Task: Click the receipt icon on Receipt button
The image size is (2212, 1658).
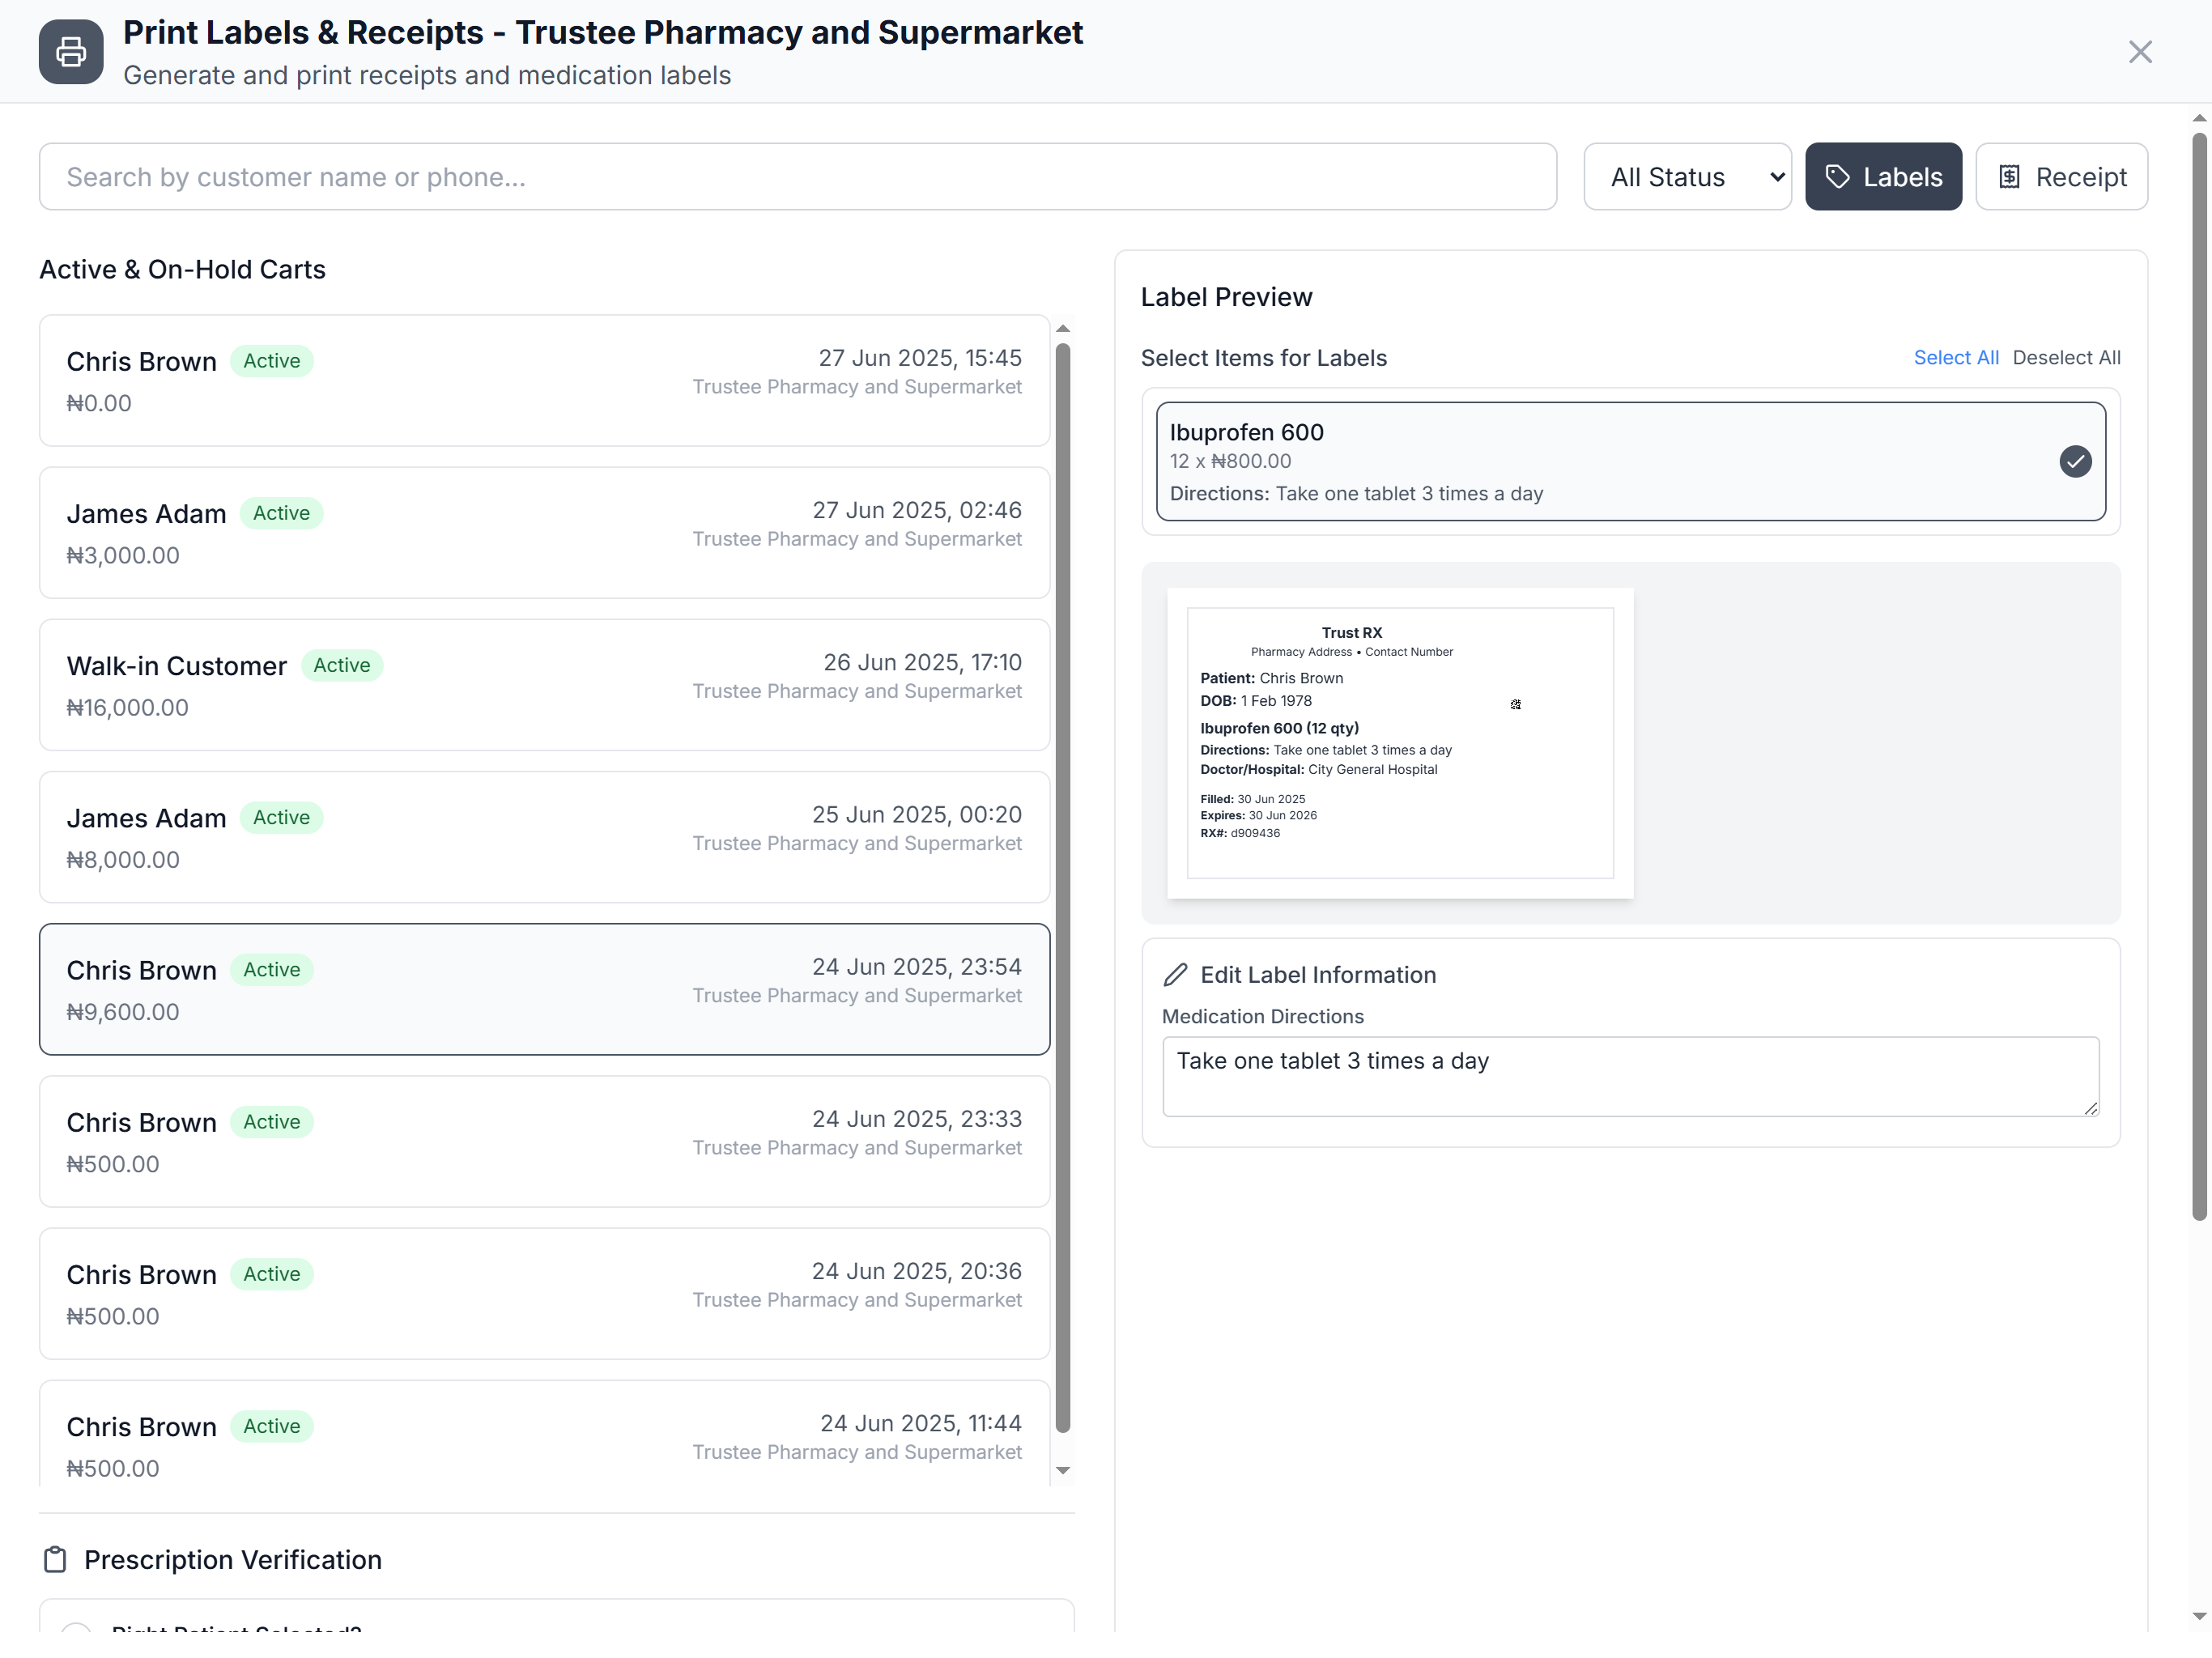Action: click(2009, 177)
